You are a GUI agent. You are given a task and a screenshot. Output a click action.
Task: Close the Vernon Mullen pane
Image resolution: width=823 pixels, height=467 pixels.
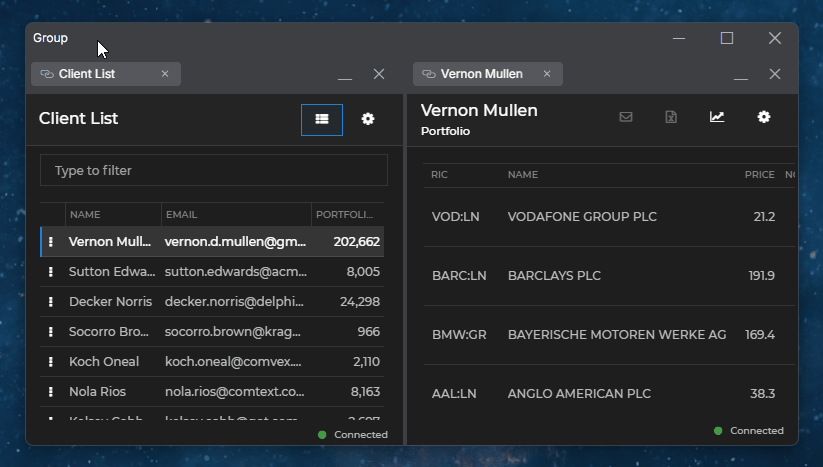coord(775,74)
